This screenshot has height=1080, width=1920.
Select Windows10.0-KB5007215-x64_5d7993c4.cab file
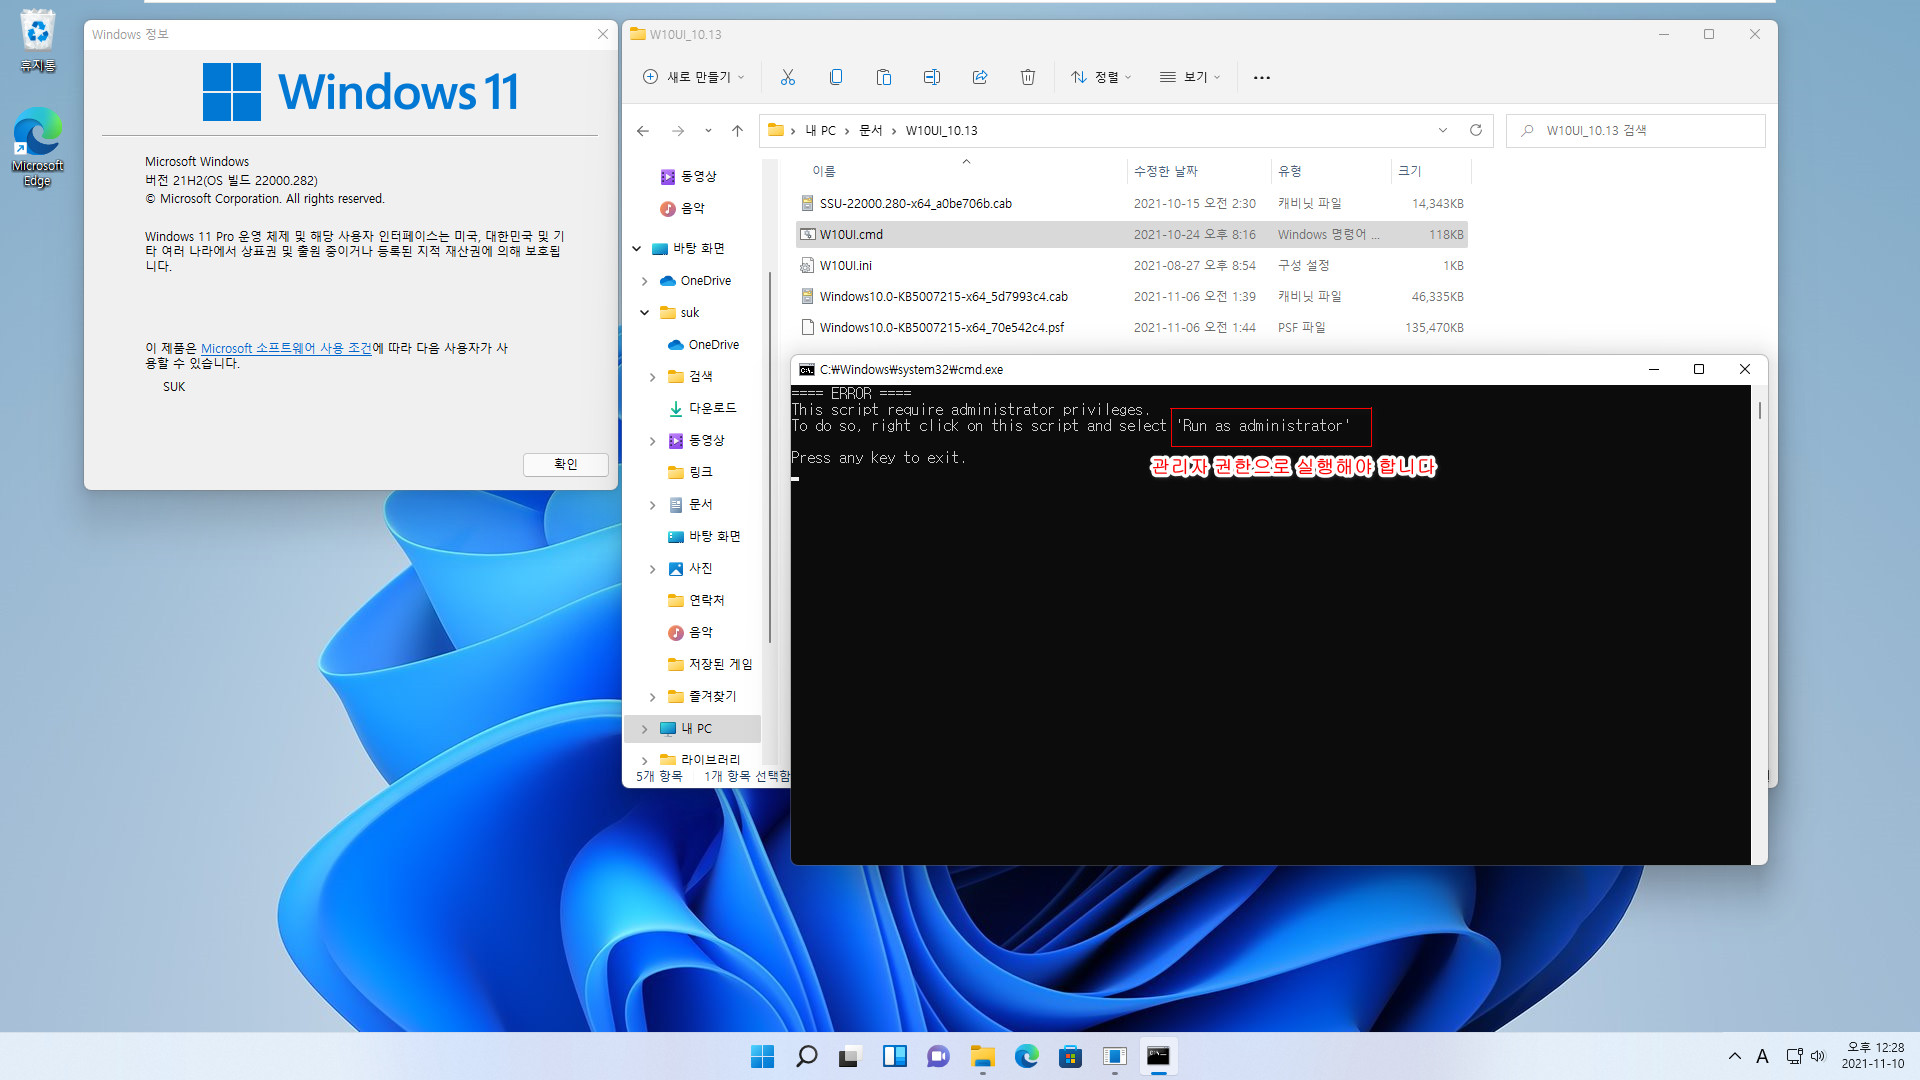[x=1132, y=296]
